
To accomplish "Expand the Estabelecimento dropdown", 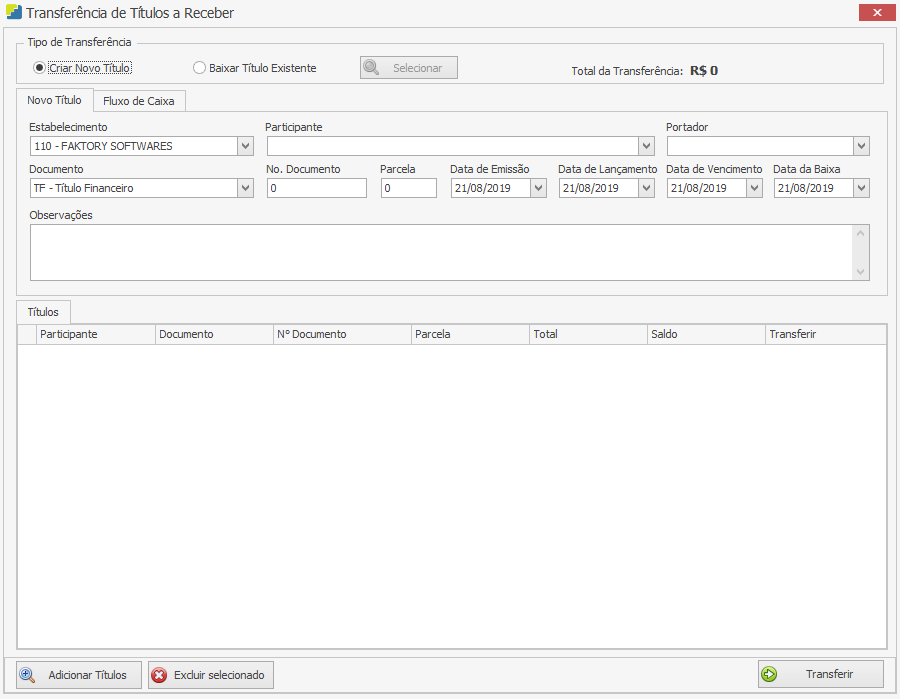I will click(245, 146).
